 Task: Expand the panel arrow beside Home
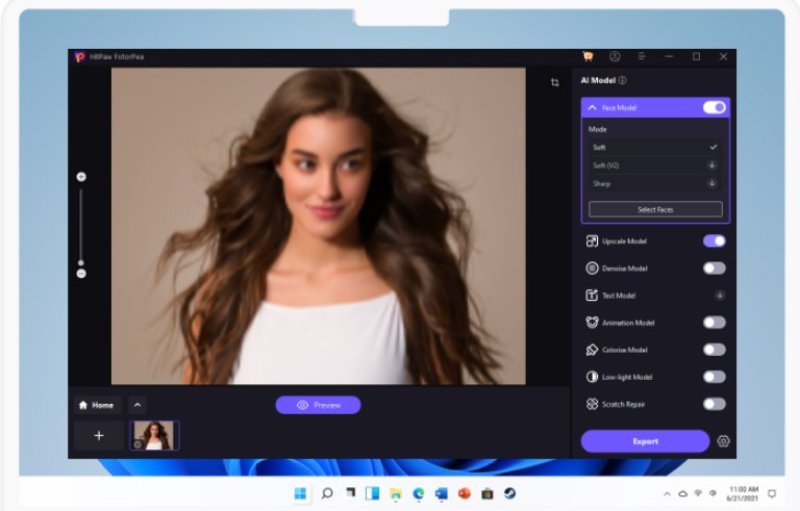tap(137, 405)
